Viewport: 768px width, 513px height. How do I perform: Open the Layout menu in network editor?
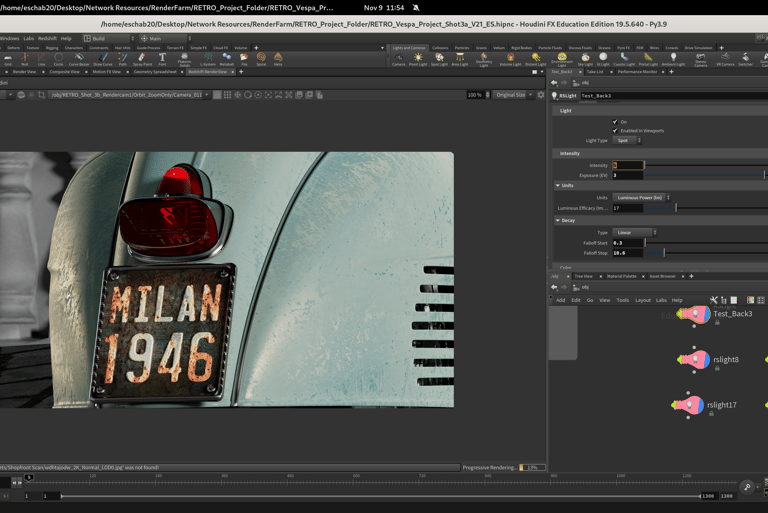click(x=642, y=300)
